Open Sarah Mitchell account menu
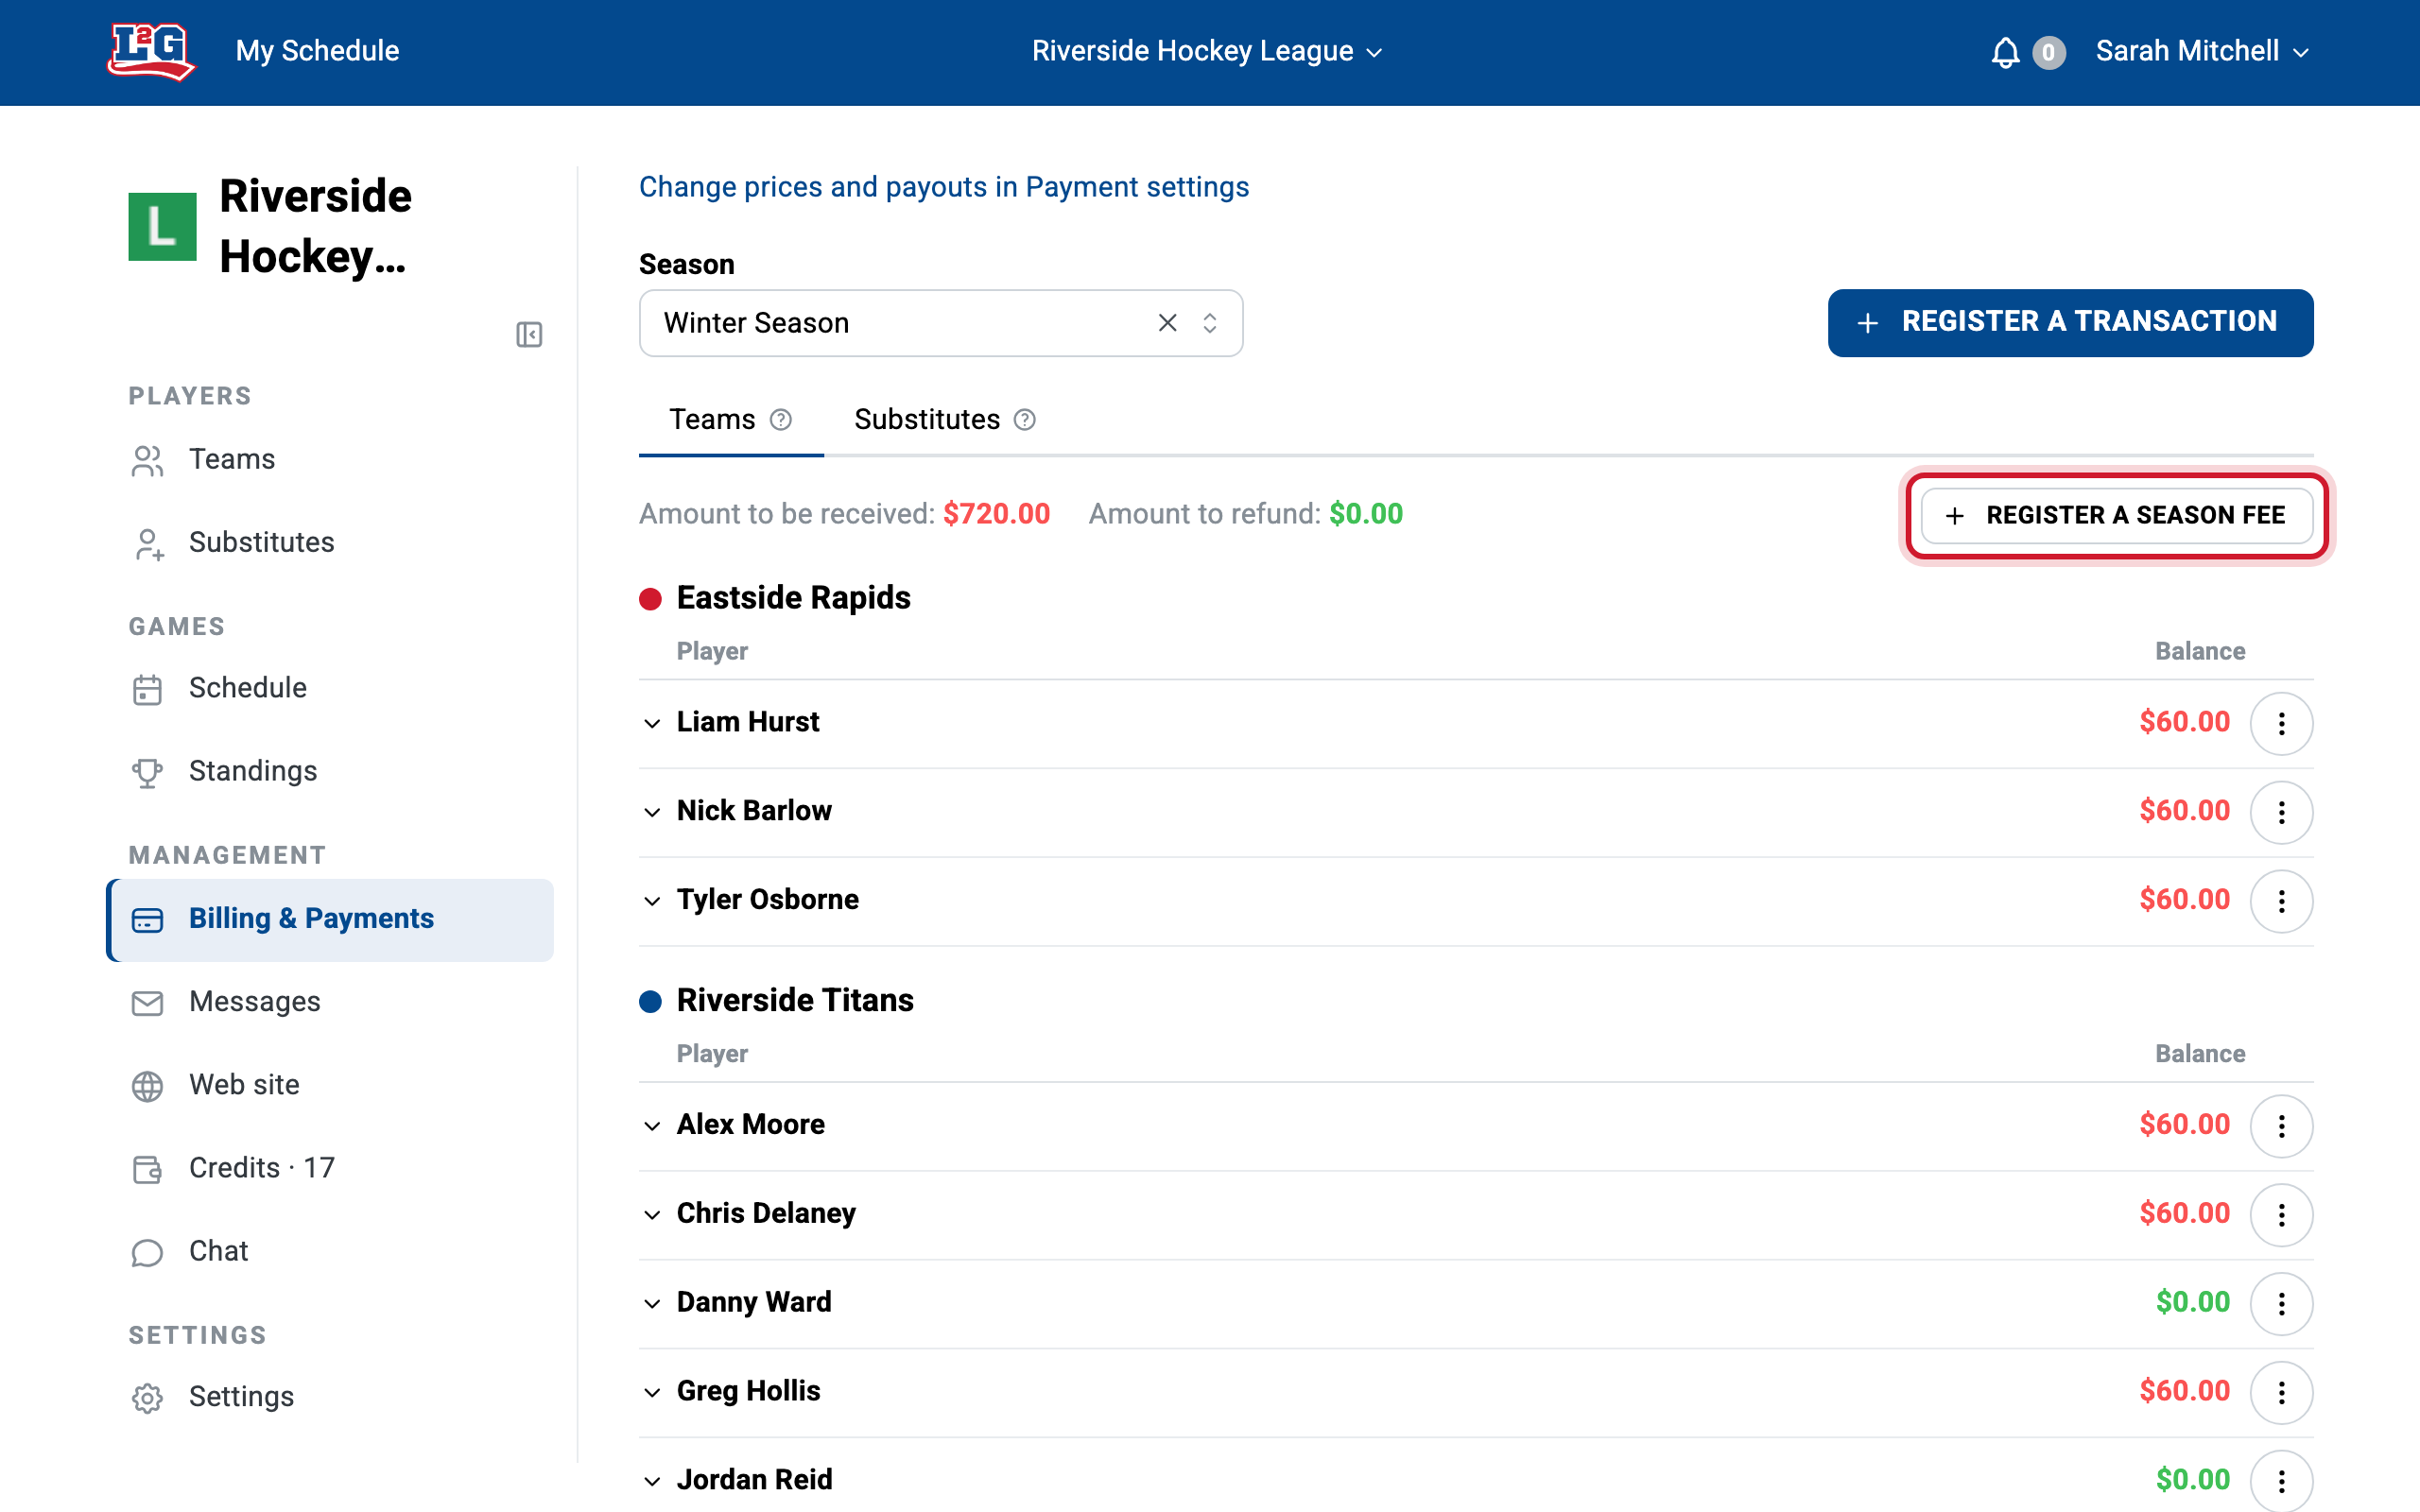Viewport: 2420px width, 1512px height. click(x=2203, y=51)
